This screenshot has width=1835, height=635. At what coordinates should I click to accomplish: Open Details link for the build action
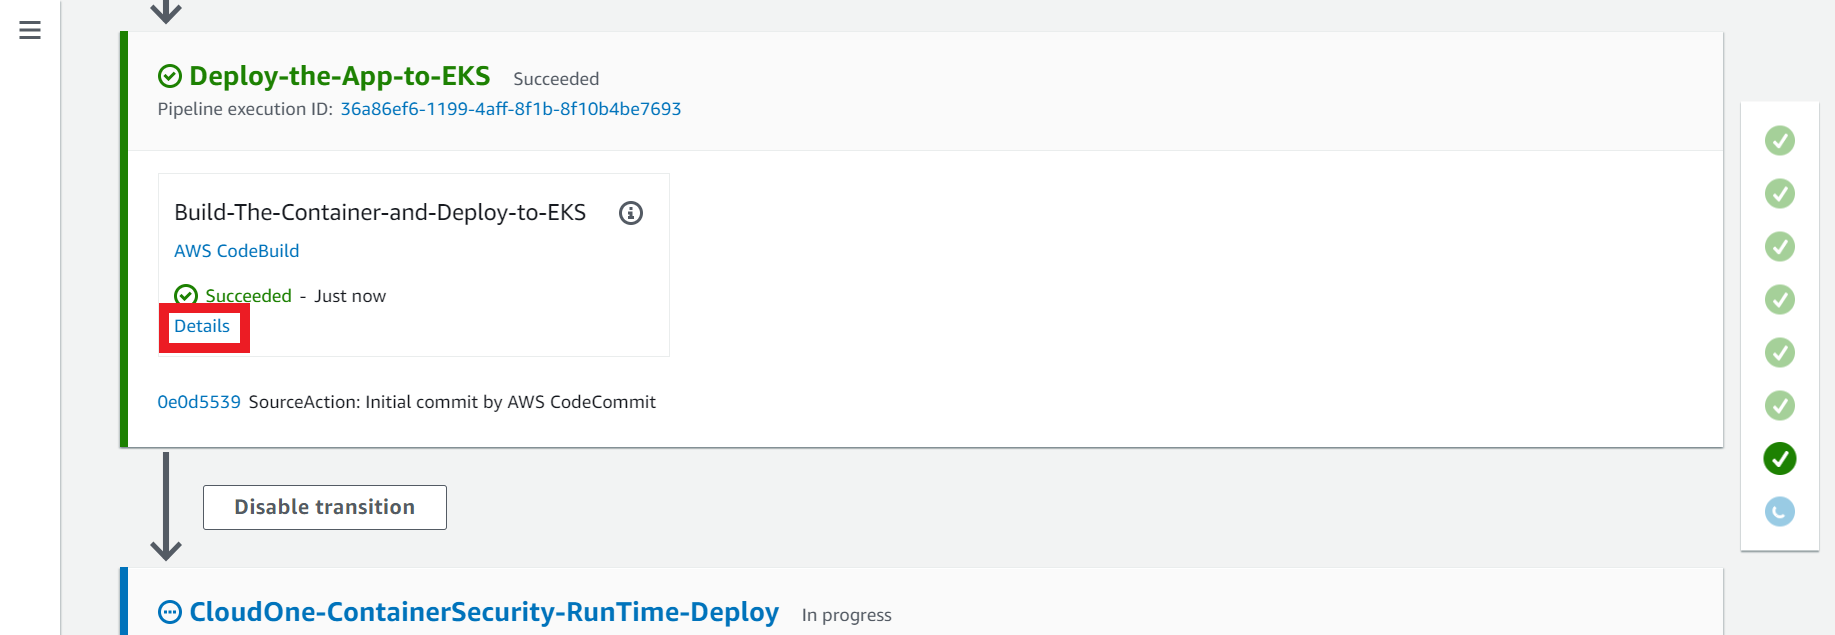pyautogui.click(x=202, y=326)
